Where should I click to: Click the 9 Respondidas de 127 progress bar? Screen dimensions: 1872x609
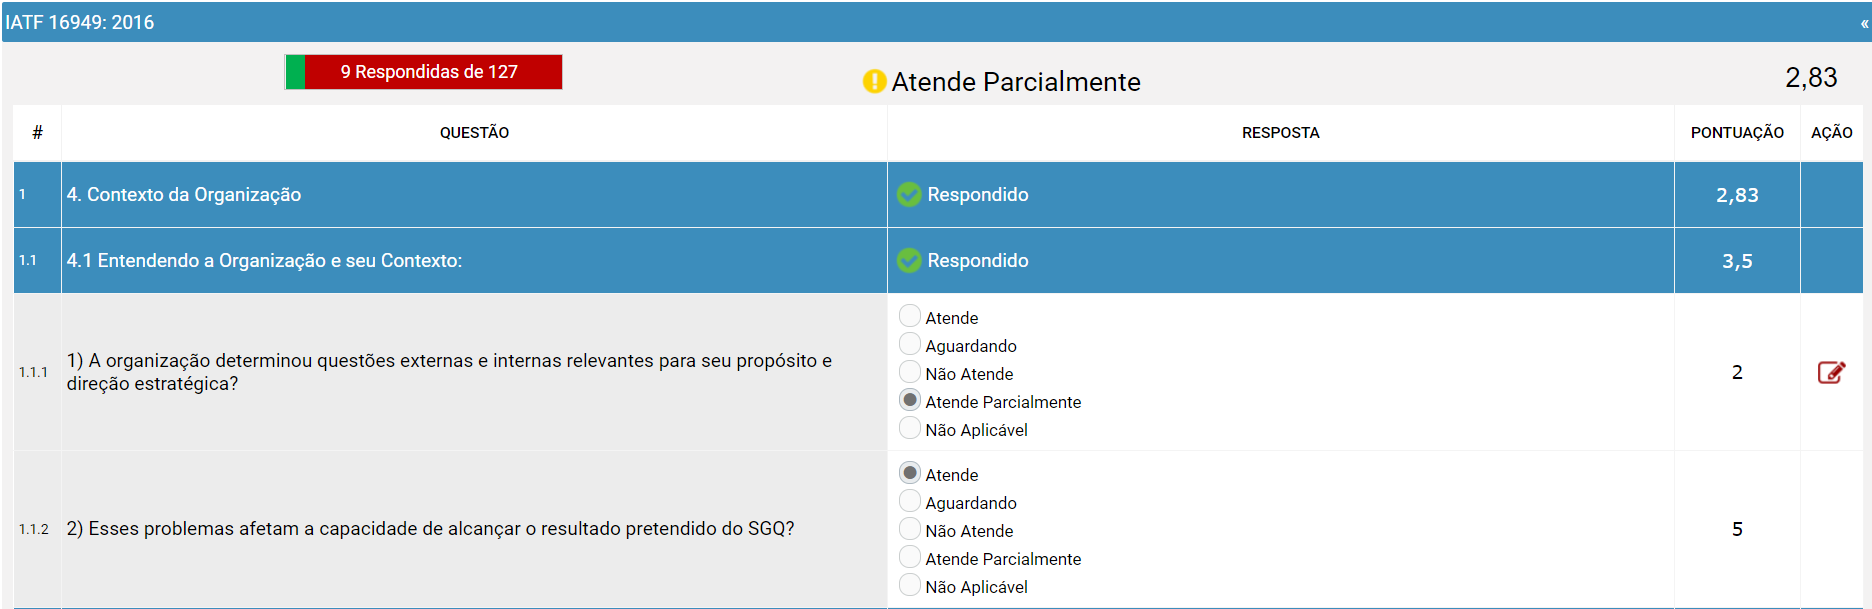click(x=424, y=72)
